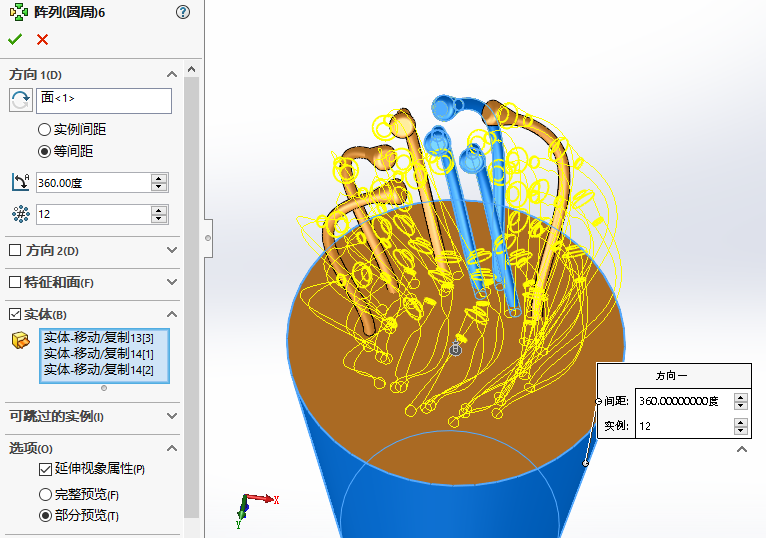Click the instance count icon beside 12
Screen dimensions: 766x538
point(20,214)
